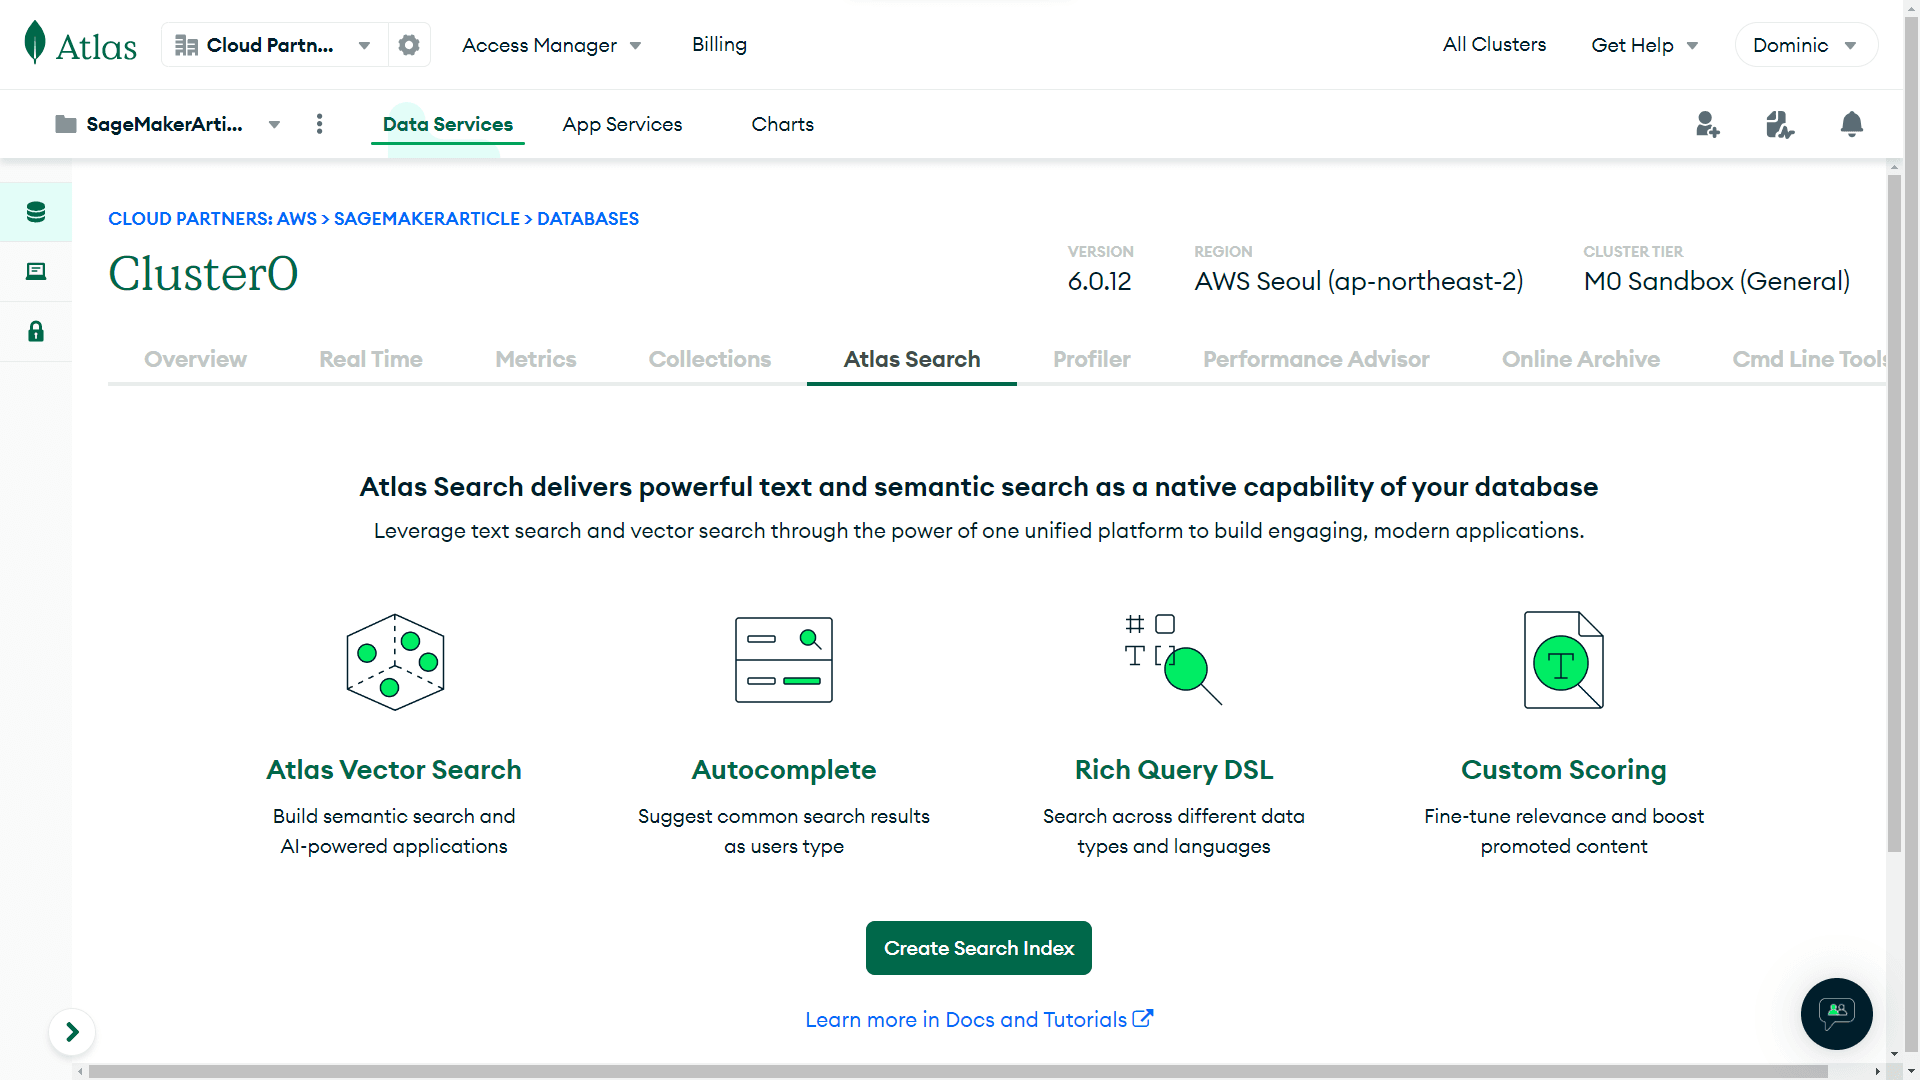Click the Rich Query DSL icon
This screenshot has width=1920, height=1080.
[1172, 659]
